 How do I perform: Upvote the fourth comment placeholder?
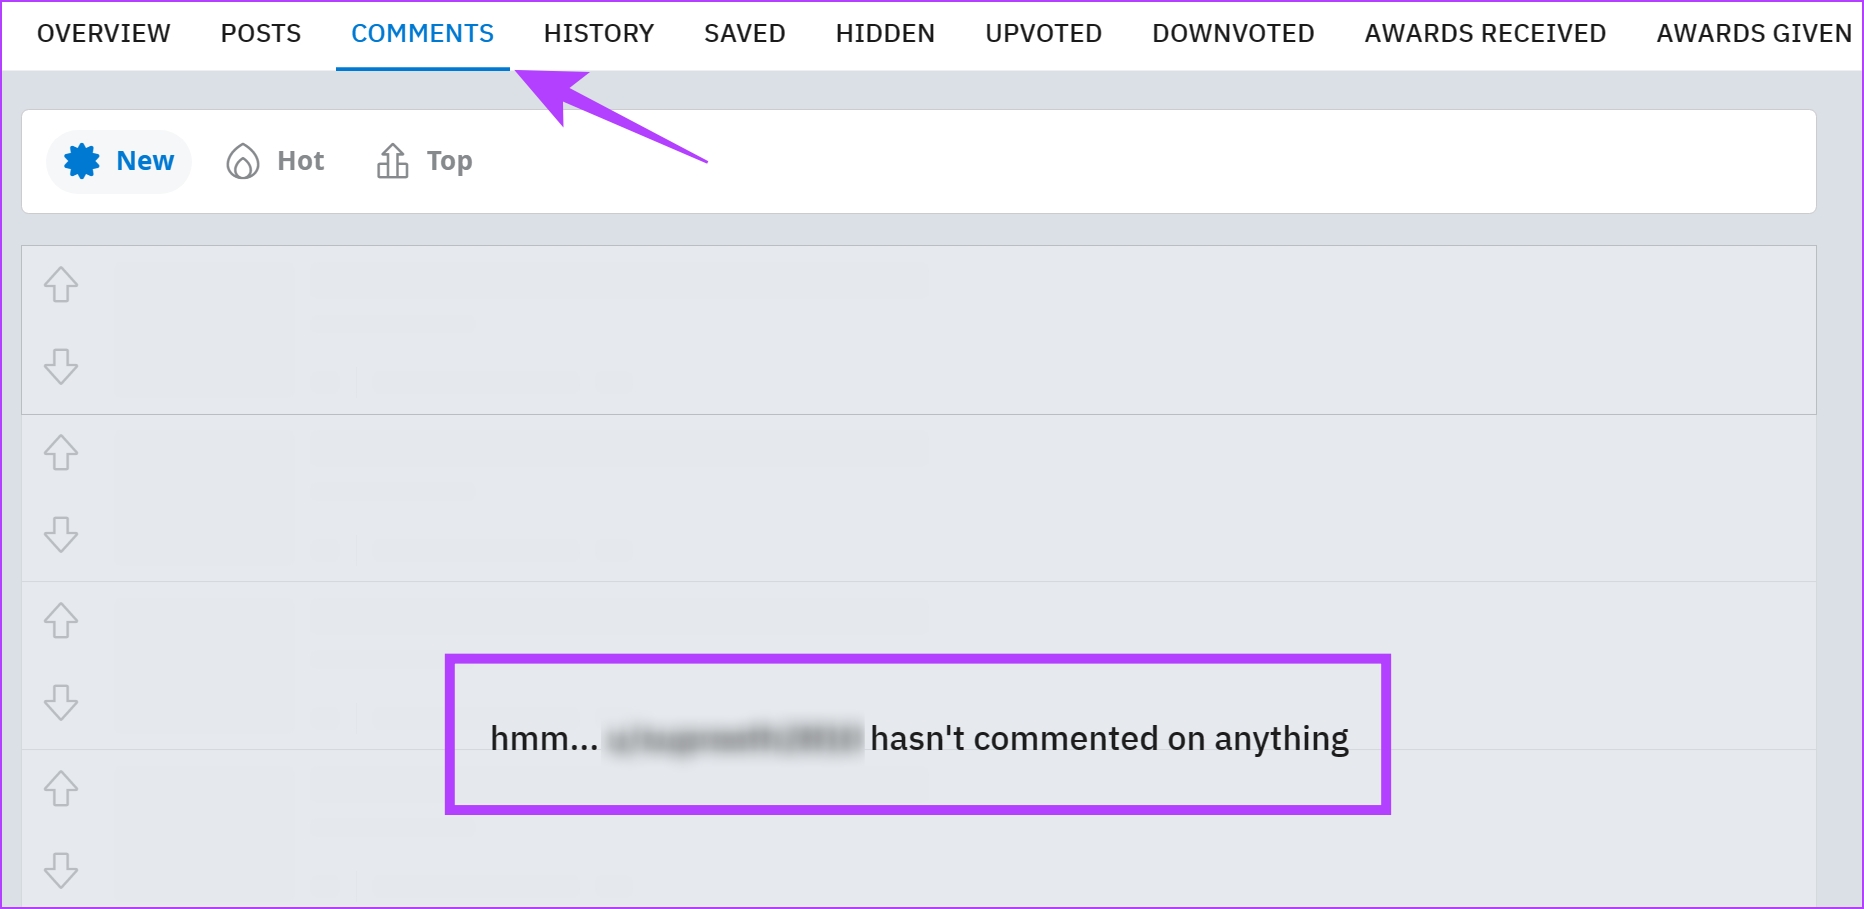(x=61, y=789)
